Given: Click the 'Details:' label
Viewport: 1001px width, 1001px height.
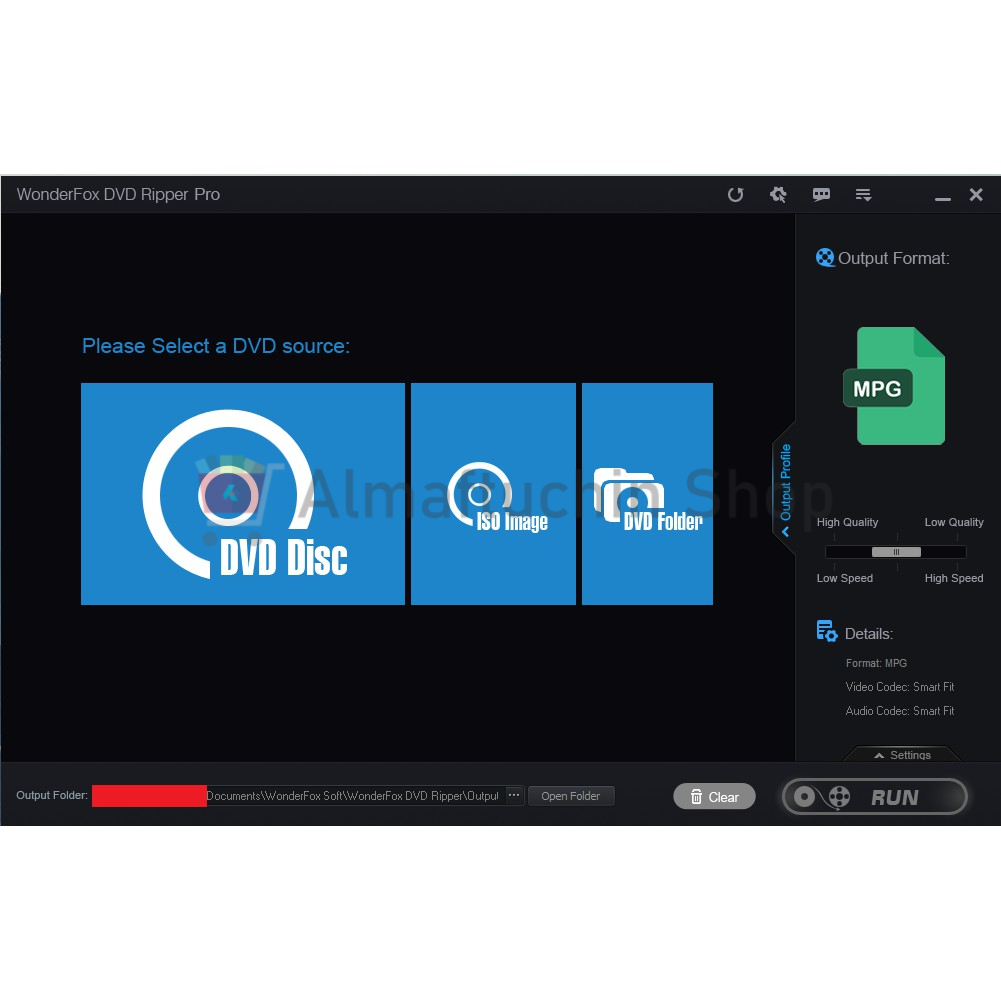Looking at the screenshot, I should pos(868,633).
